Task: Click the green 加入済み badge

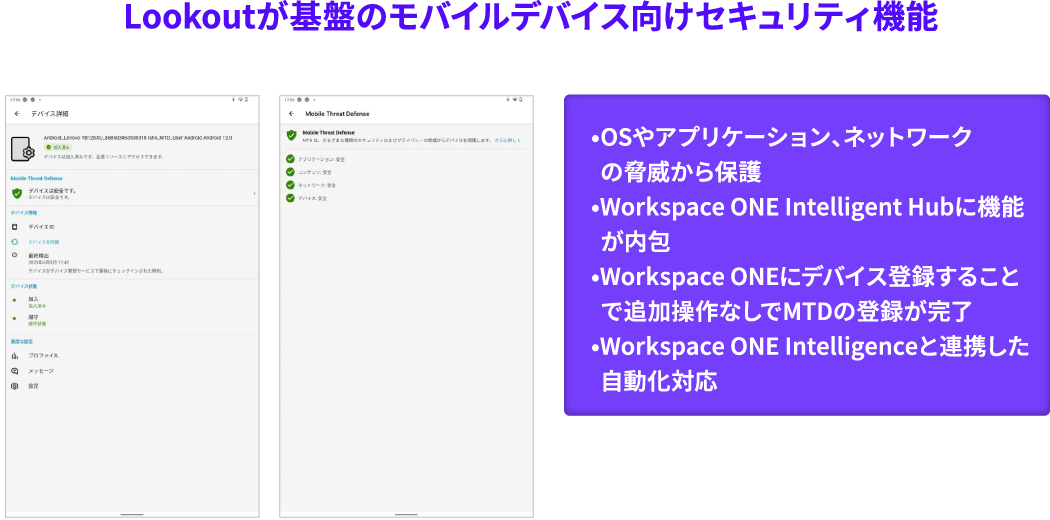Action: point(58,147)
